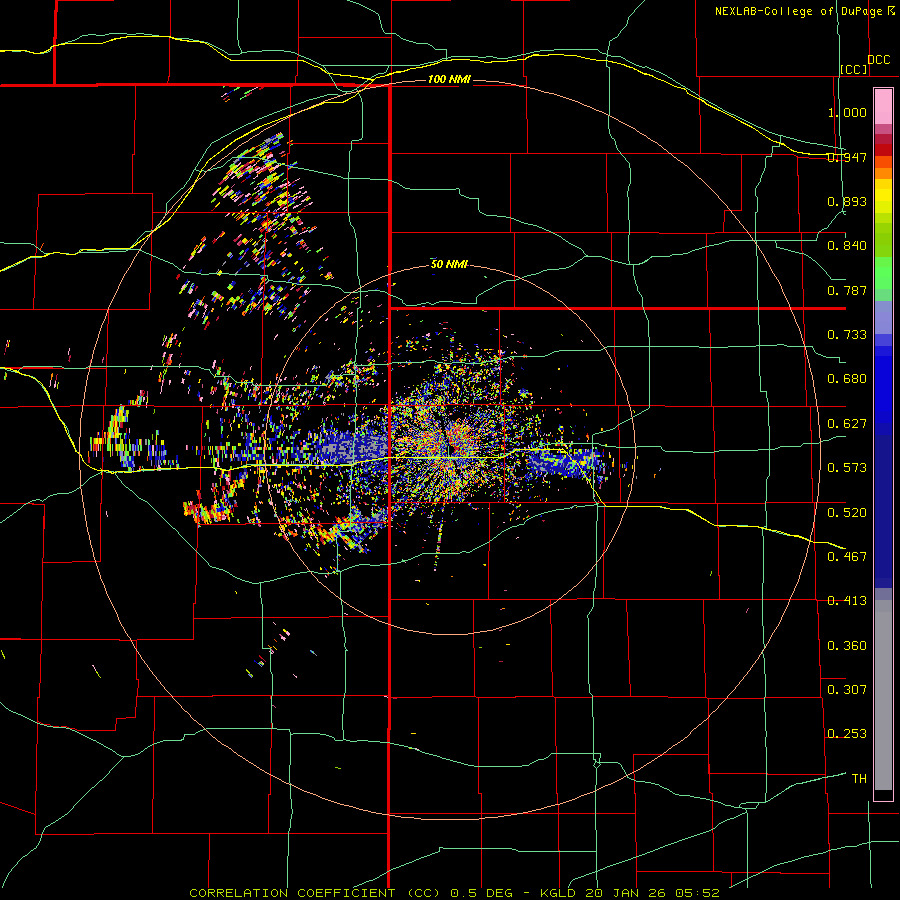Screen dimensions: 900x900
Task: Click the 0.467 scale value
Action: pos(847,557)
